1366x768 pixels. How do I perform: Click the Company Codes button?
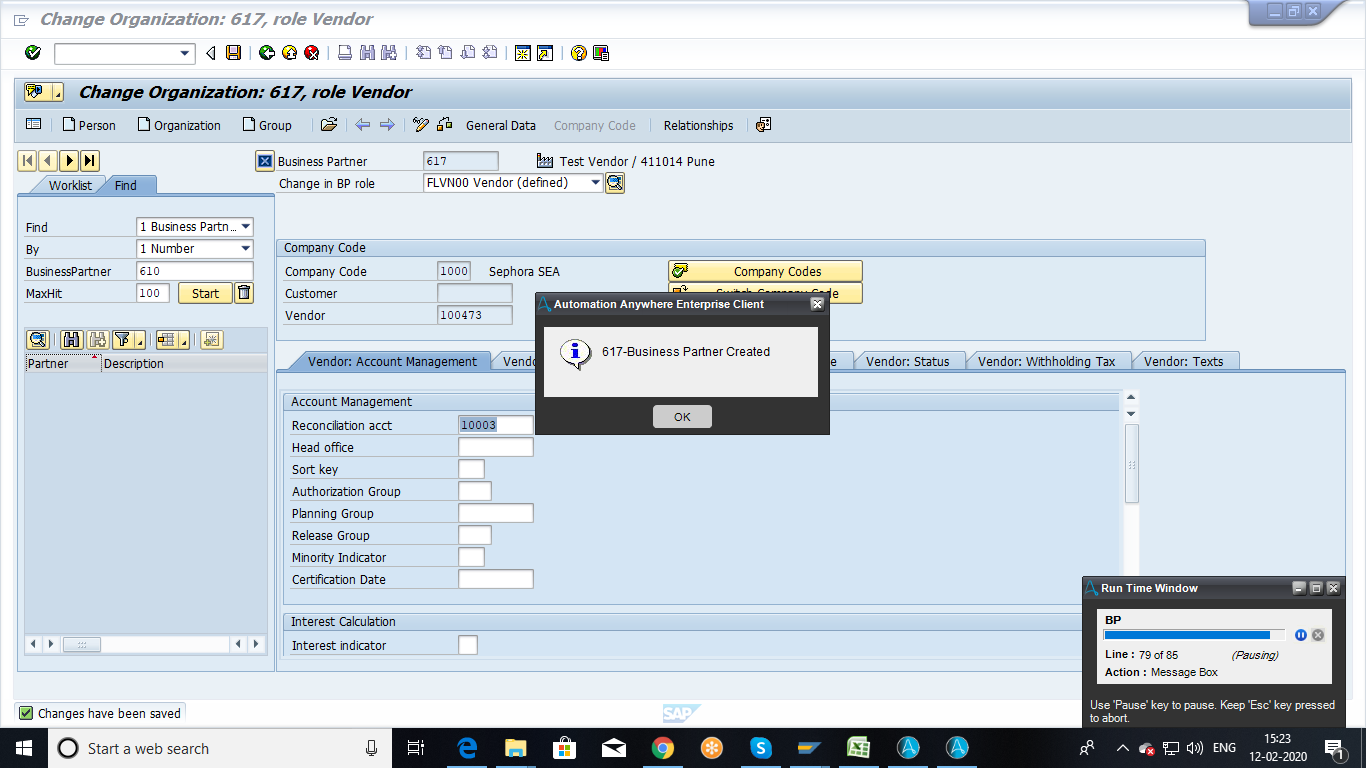765,271
